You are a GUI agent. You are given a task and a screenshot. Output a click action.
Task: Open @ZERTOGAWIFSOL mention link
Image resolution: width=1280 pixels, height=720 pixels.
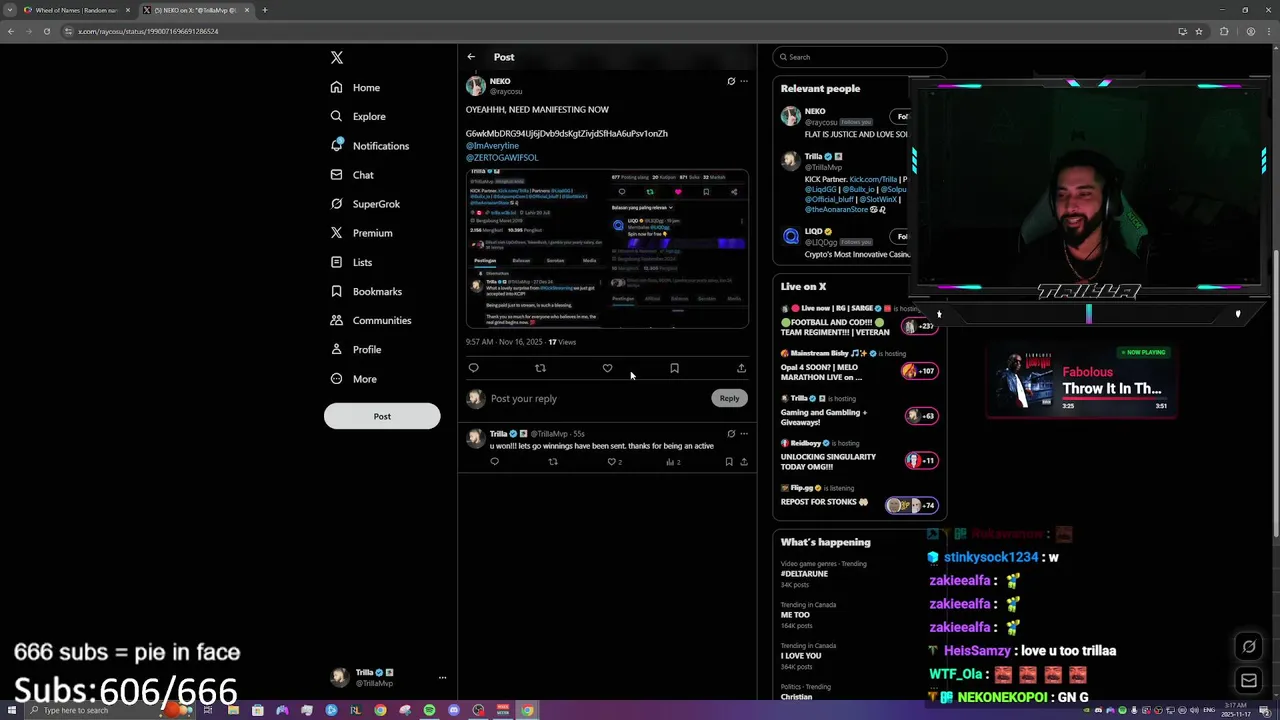point(502,157)
